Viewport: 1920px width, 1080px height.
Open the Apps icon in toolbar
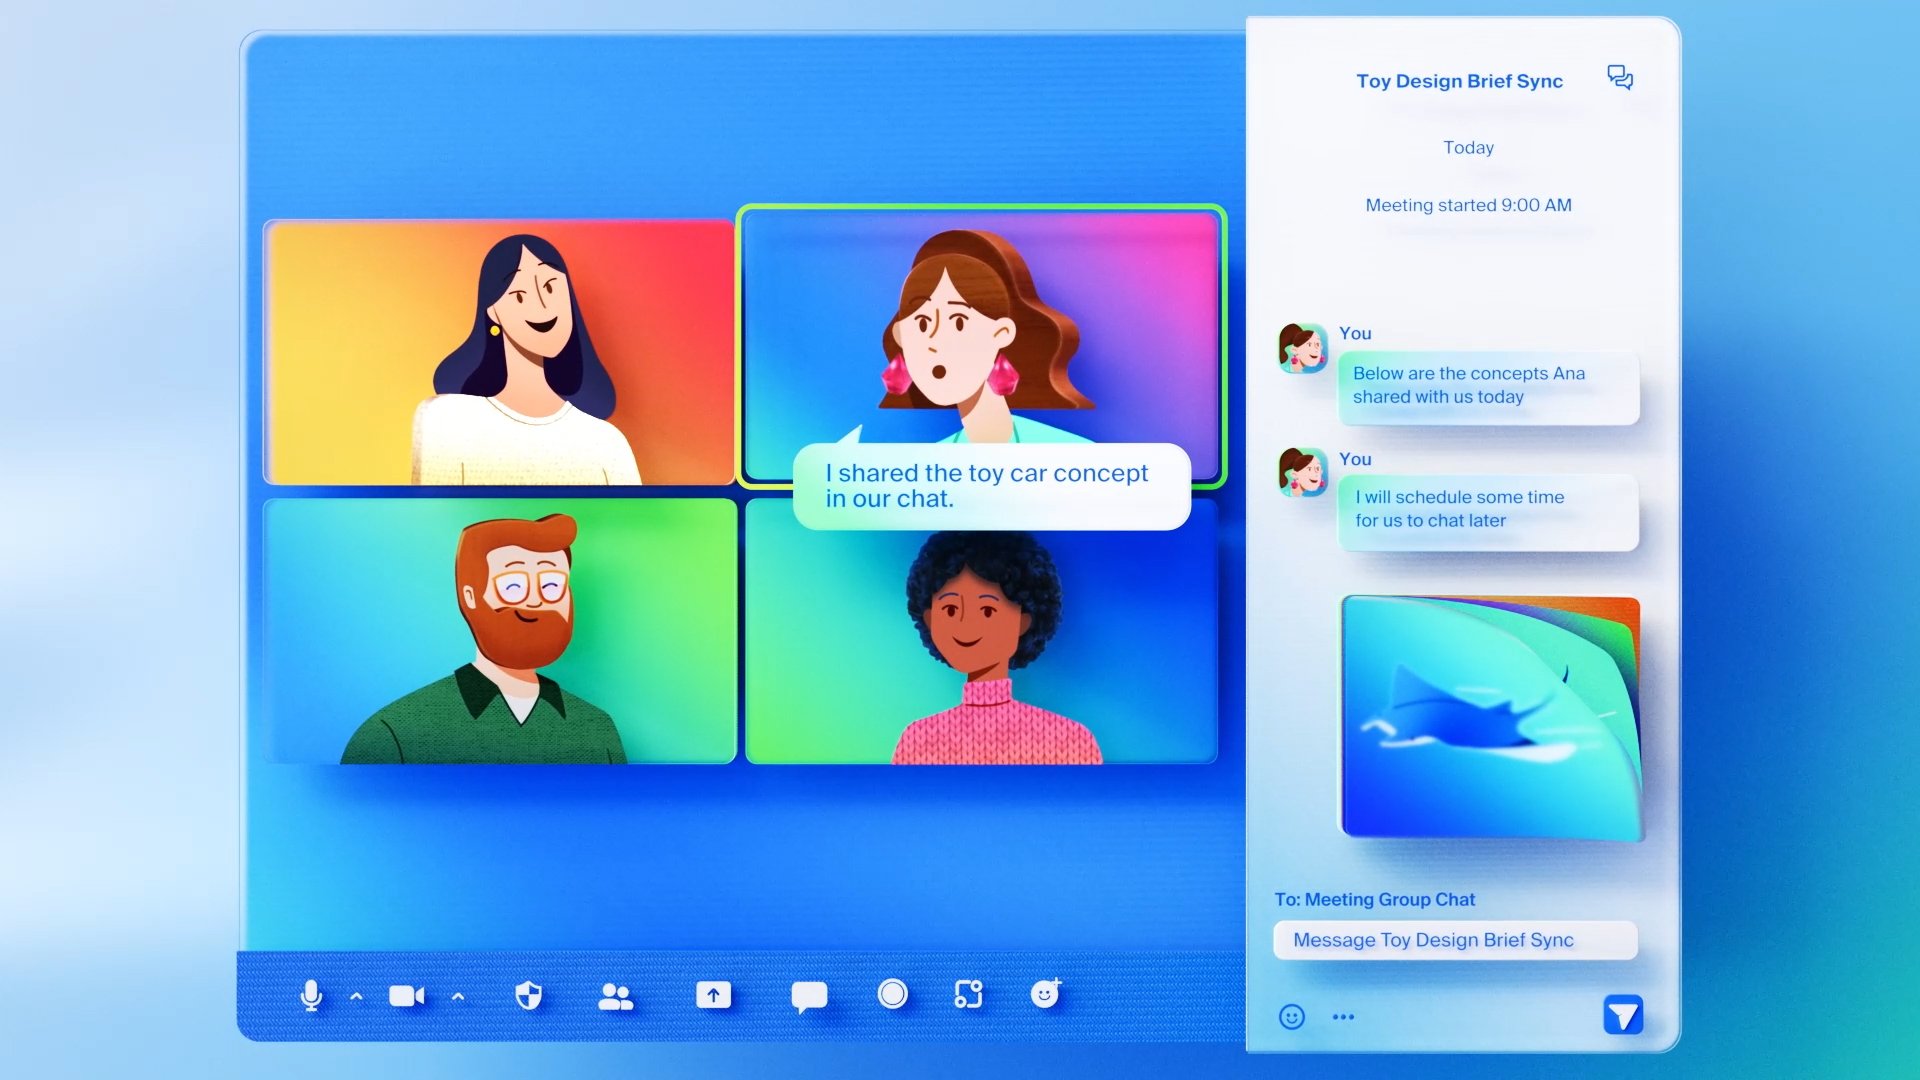(x=969, y=994)
